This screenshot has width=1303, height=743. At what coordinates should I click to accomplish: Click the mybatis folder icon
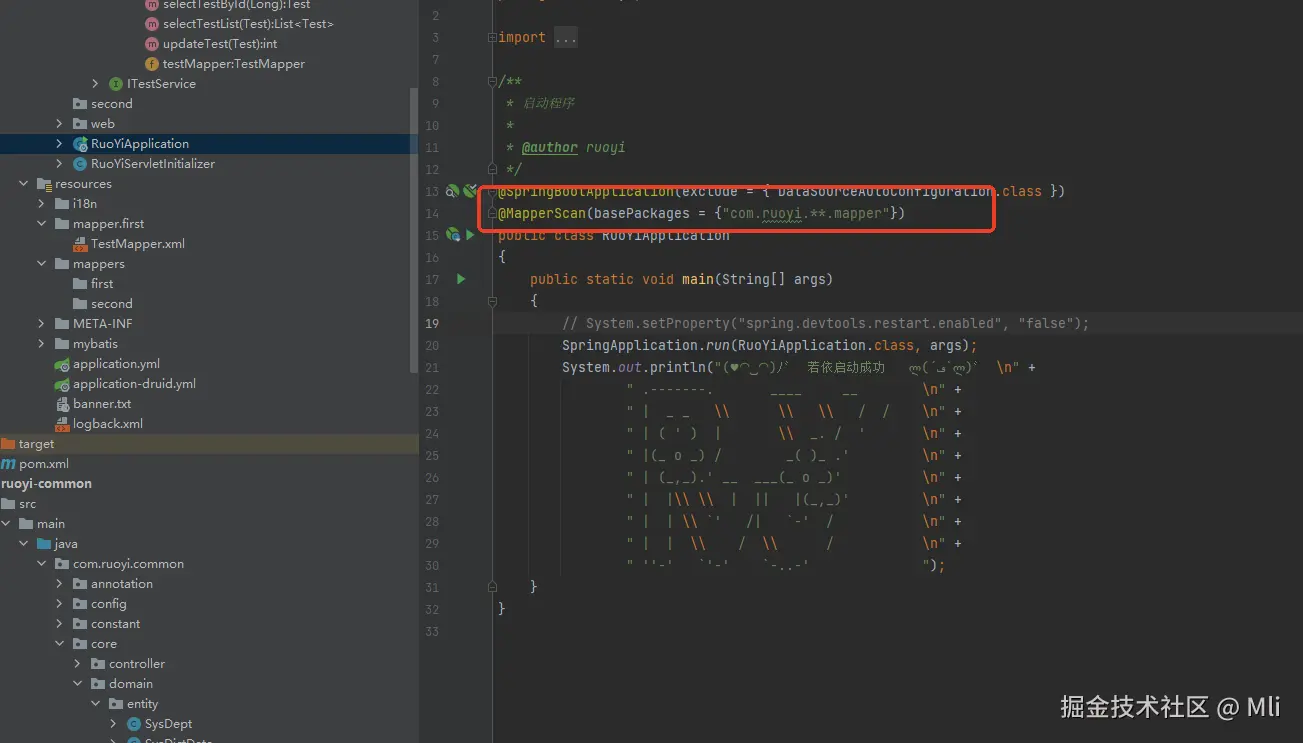(62, 344)
